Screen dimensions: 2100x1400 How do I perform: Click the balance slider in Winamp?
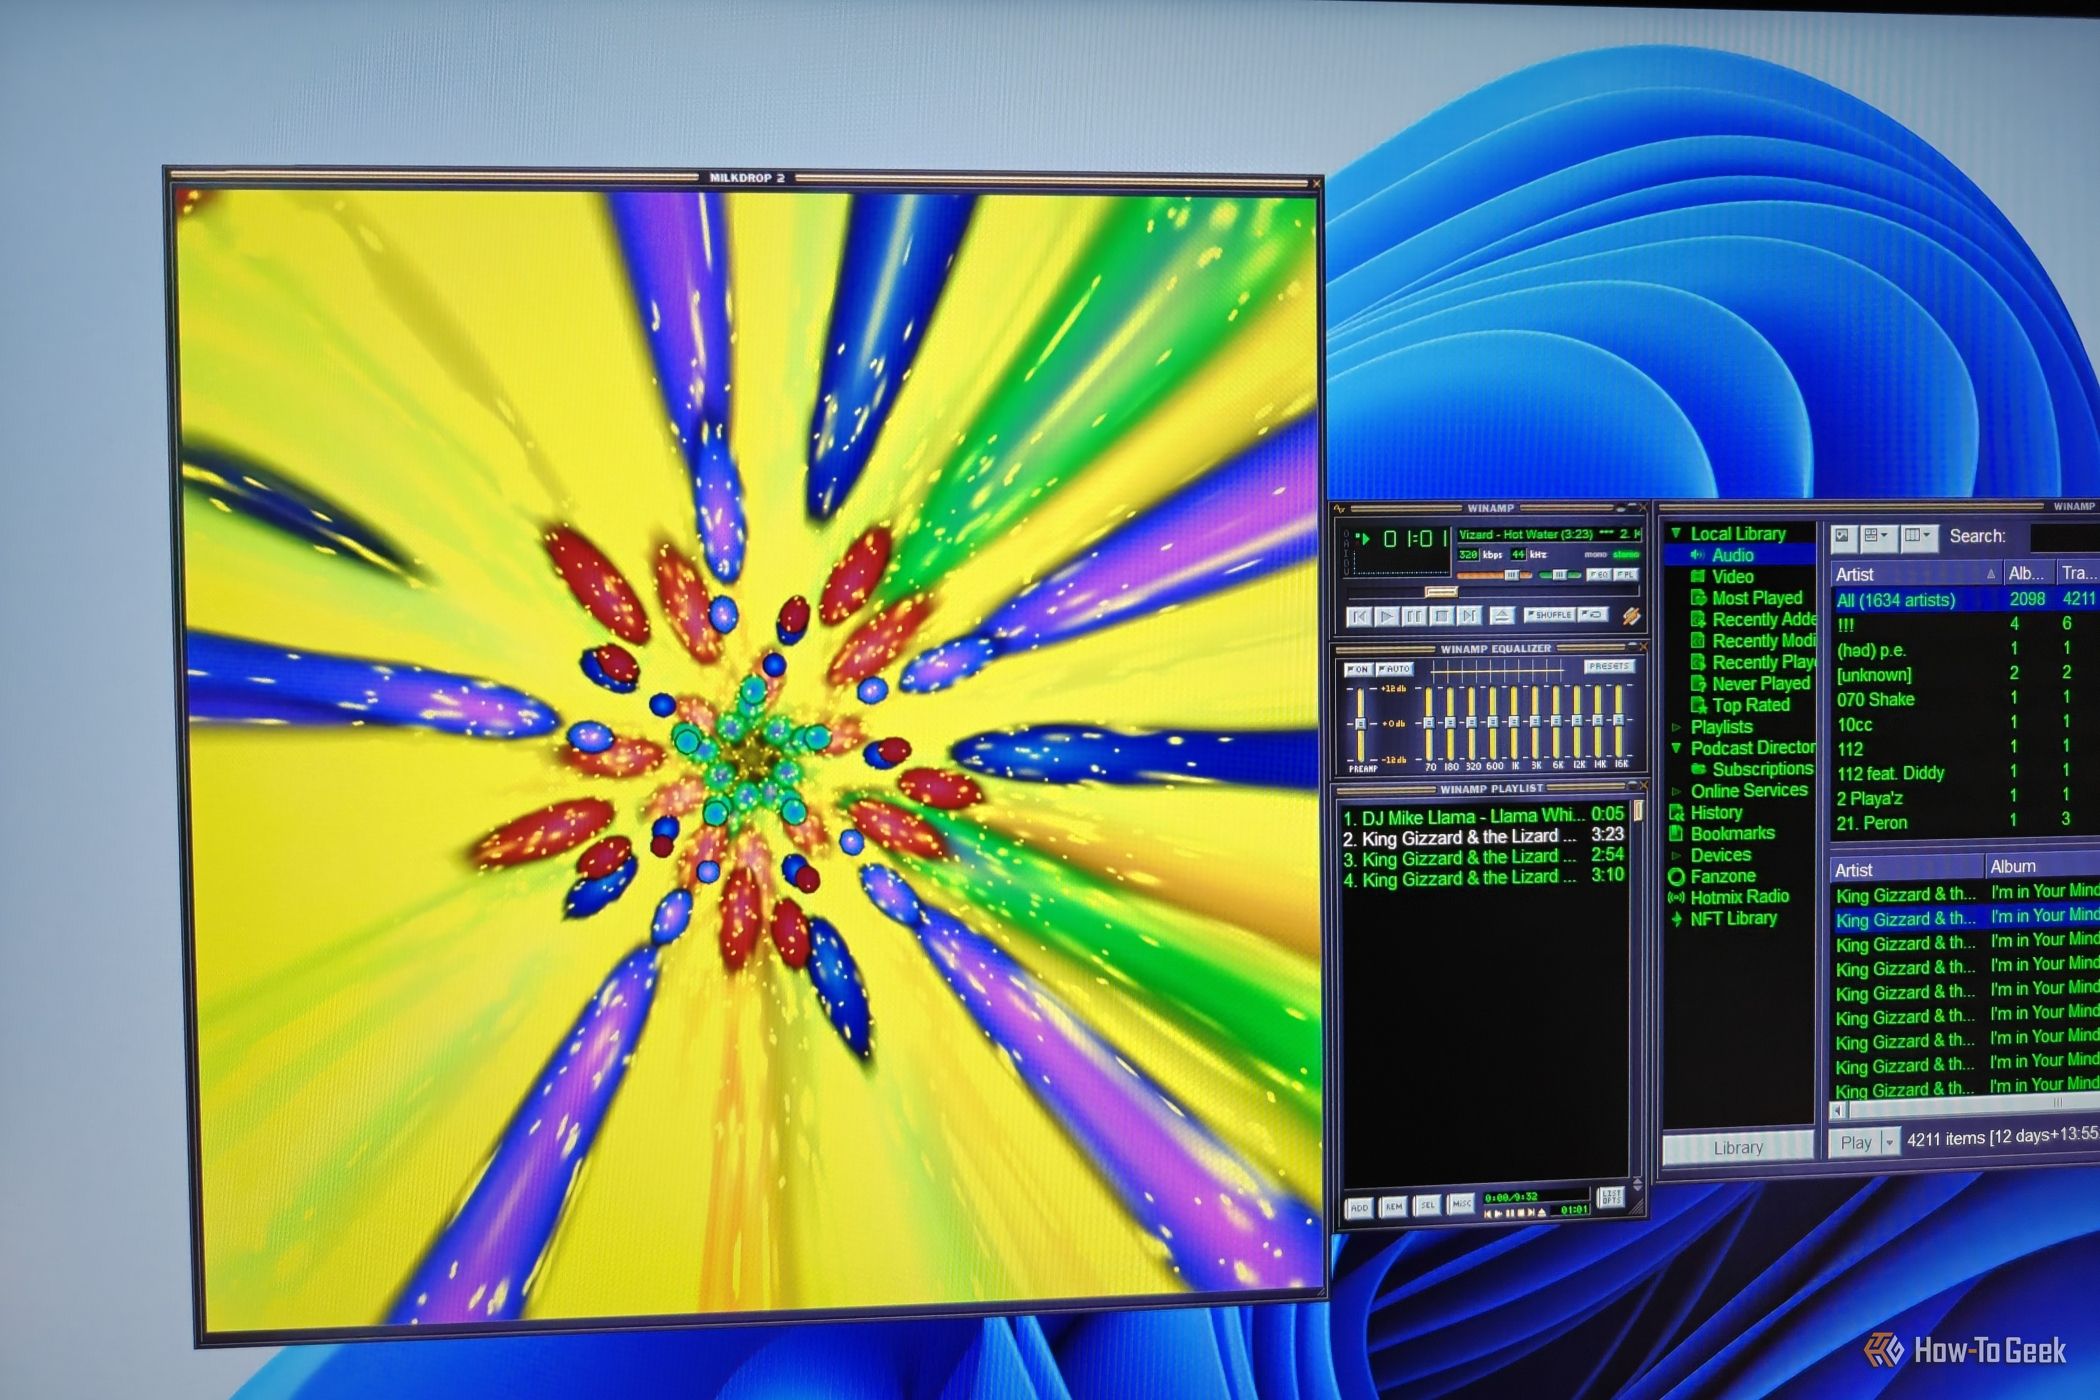point(1560,575)
